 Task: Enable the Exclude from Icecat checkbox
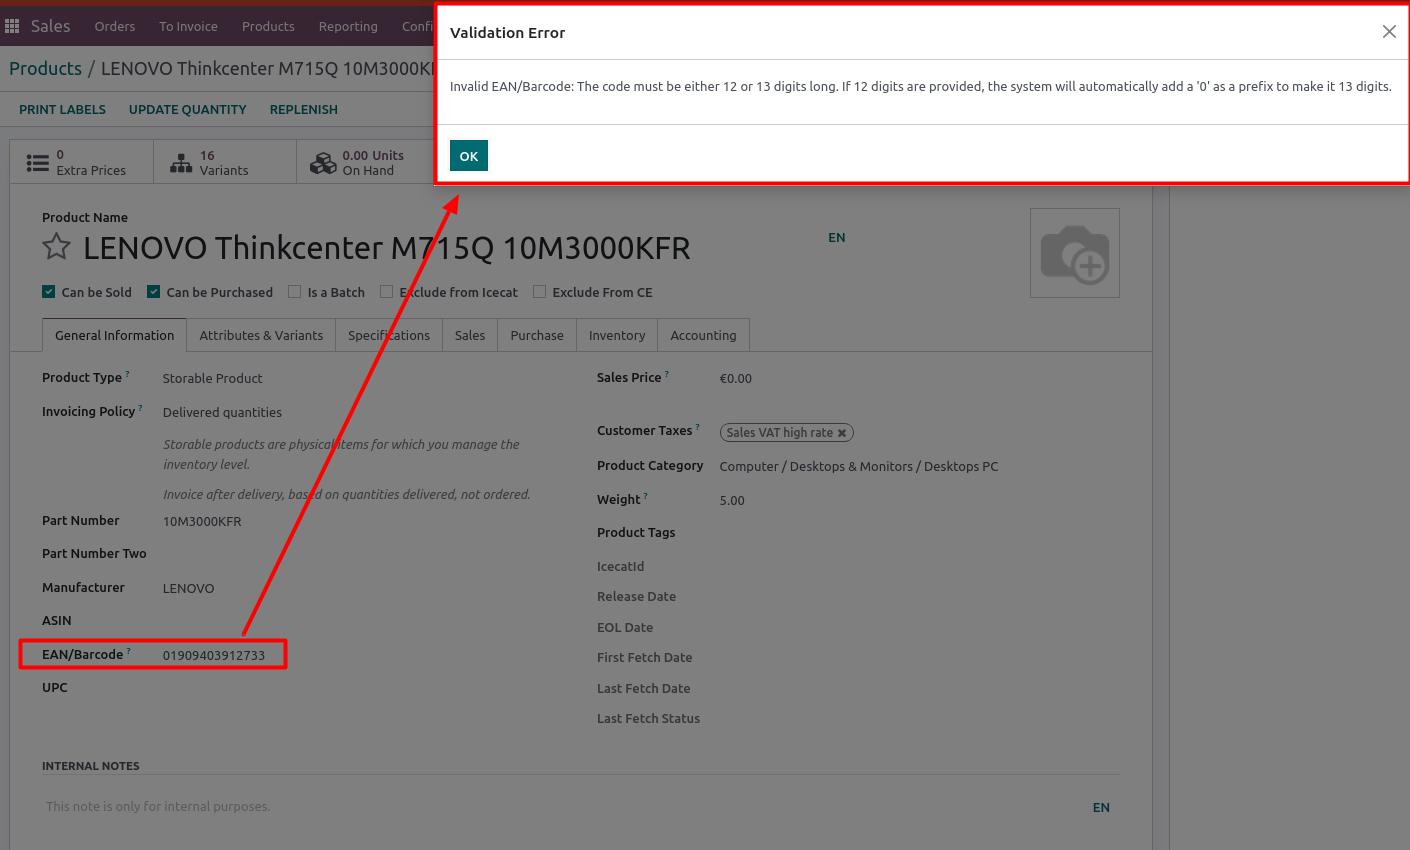click(386, 292)
